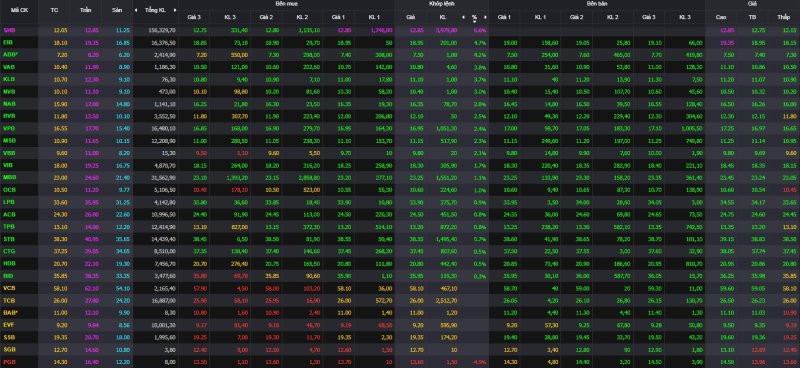Click the left arrow beside Tổng KL header
The width and height of the screenshot is (800, 368).
(136, 11)
